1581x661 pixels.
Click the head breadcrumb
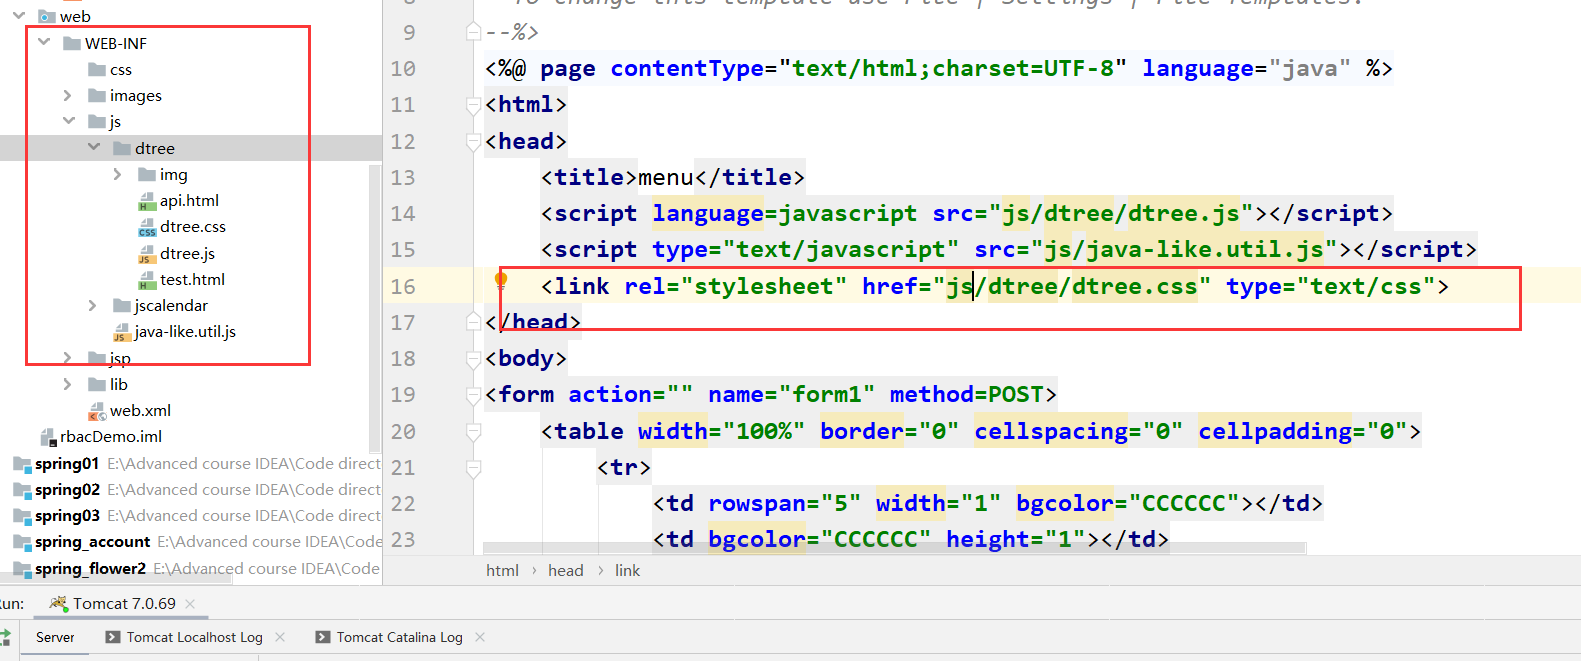[565, 570]
